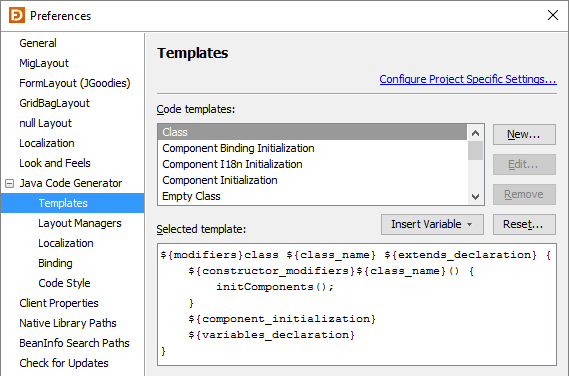Click the New... template button

(x=524, y=135)
